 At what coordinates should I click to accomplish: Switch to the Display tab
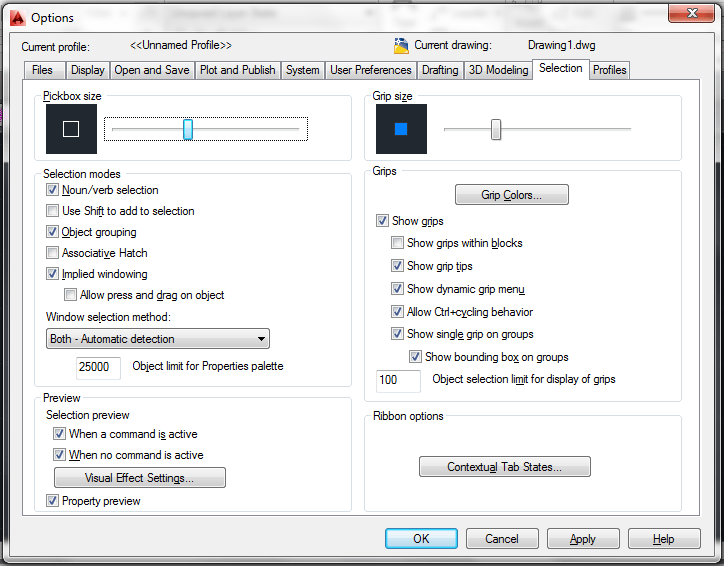tap(87, 70)
